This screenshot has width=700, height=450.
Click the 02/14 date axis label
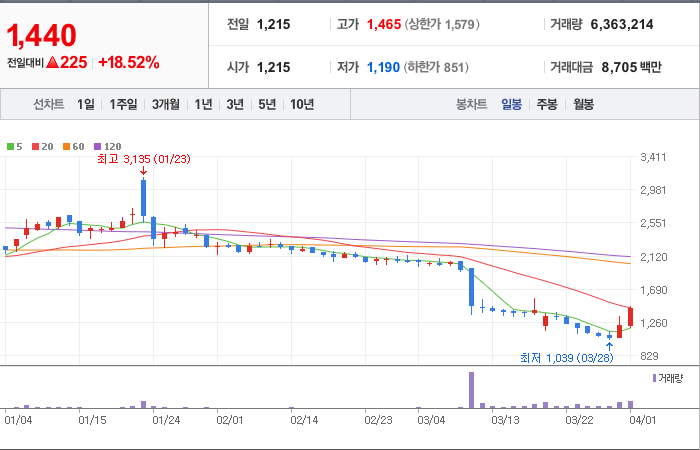coord(304,421)
